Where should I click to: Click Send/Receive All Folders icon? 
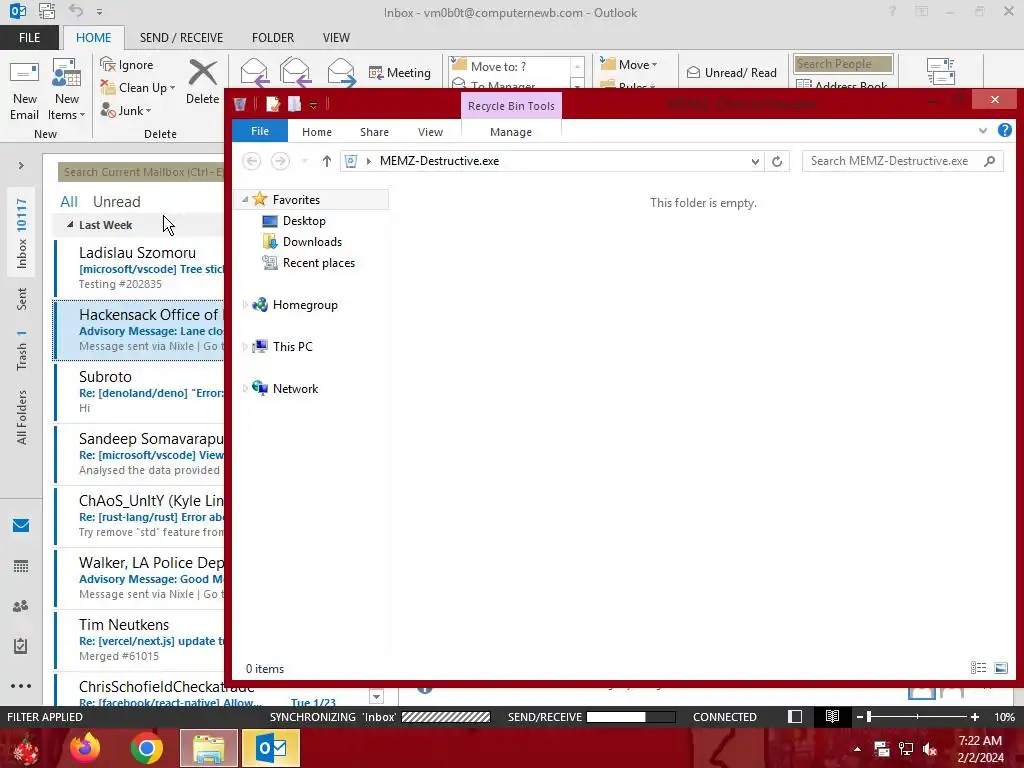pos(941,71)
